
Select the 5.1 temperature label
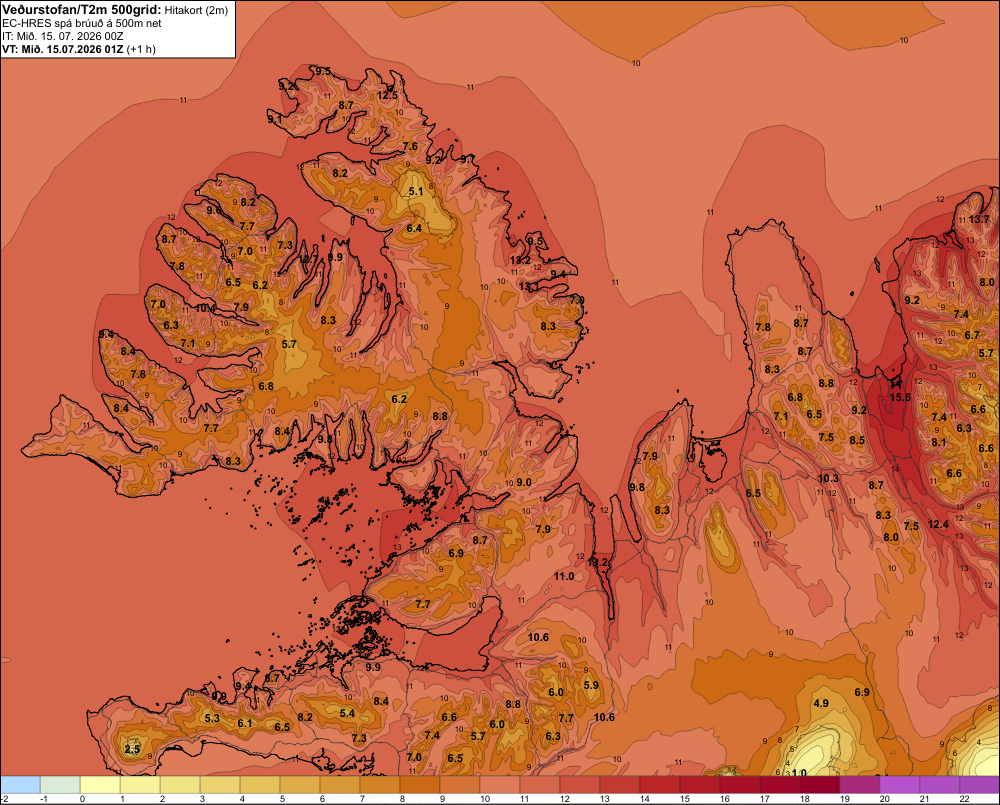point(416,191)
